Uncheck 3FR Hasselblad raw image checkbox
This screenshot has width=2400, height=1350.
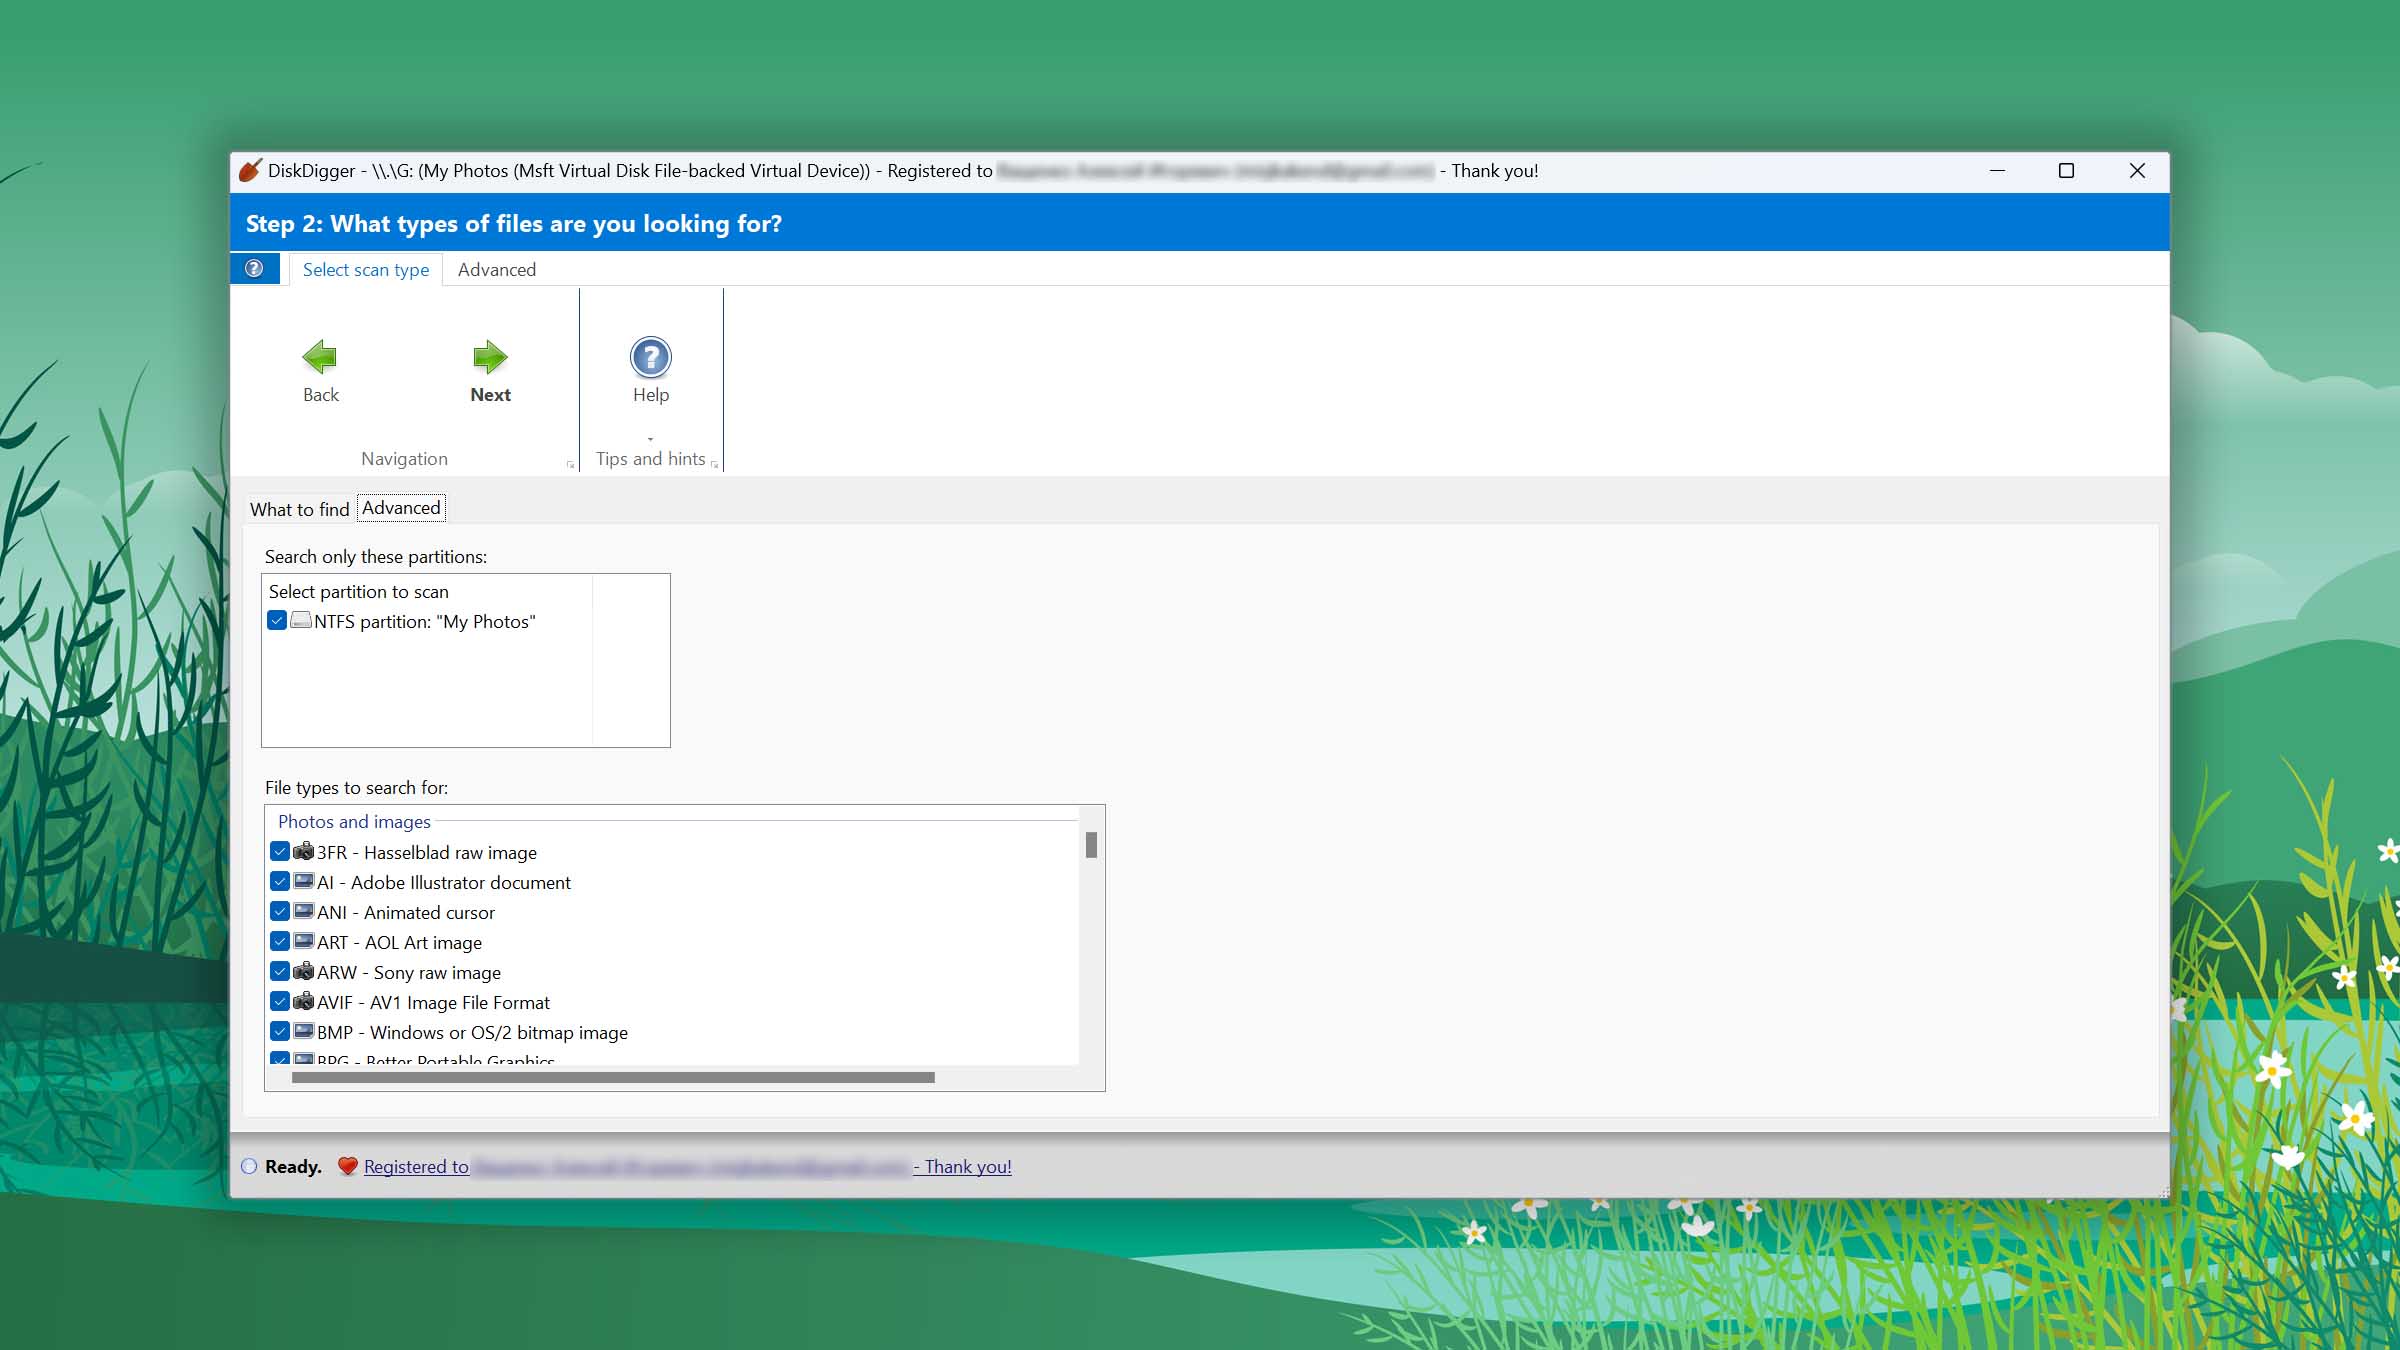[280, 852]
